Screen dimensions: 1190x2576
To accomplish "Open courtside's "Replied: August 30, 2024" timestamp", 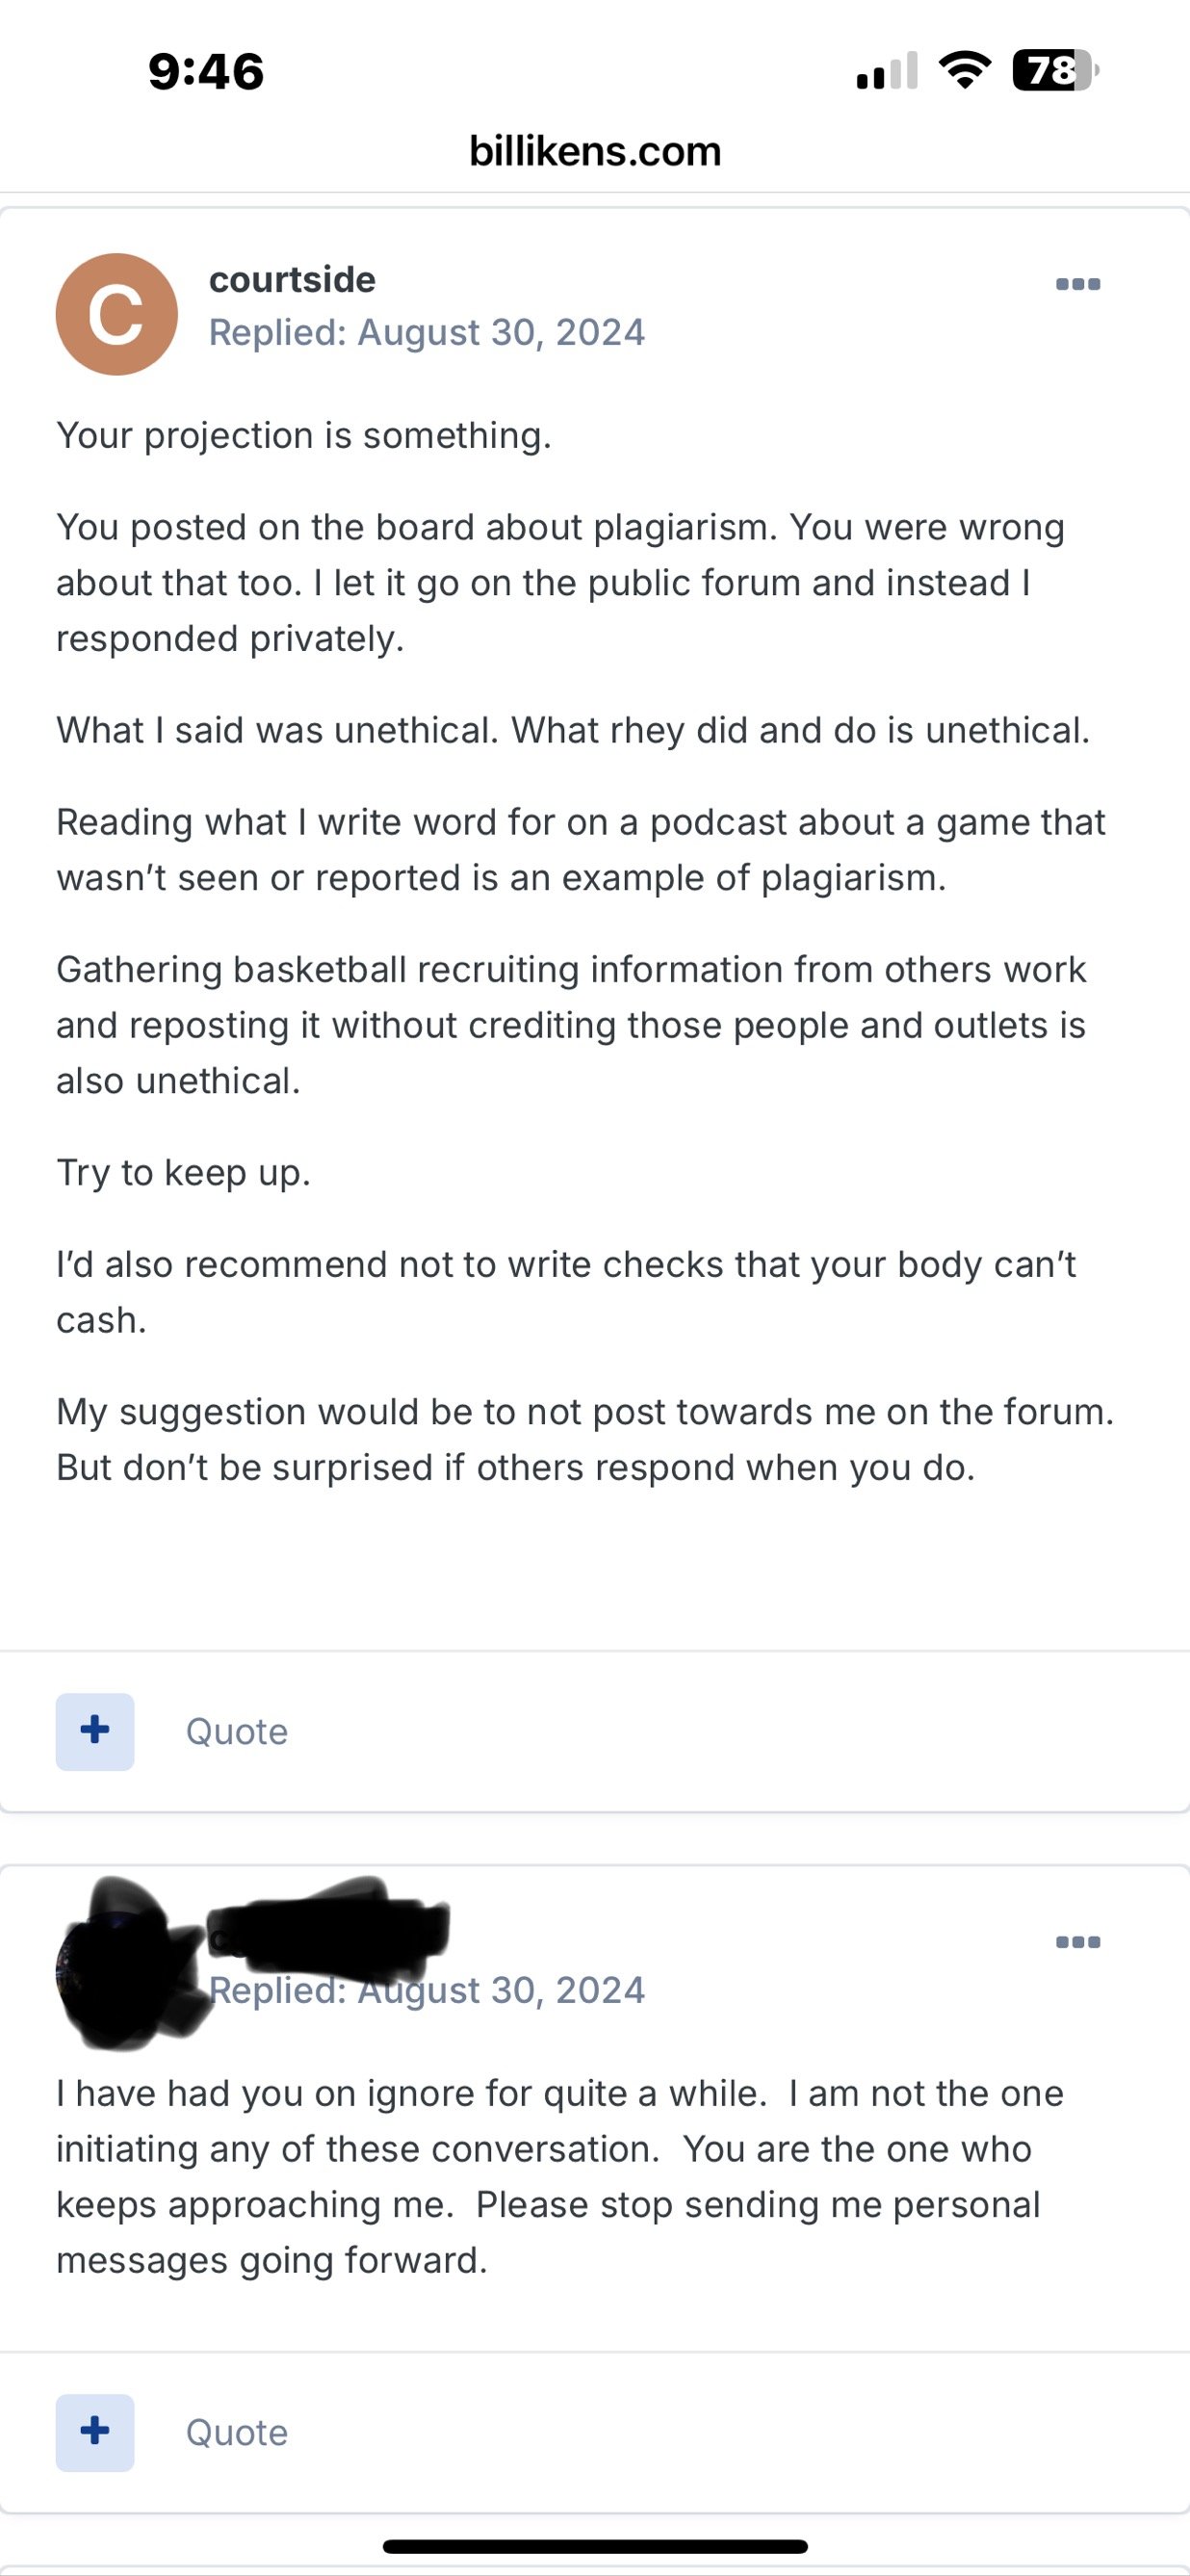I will click(x=427, y=333).
